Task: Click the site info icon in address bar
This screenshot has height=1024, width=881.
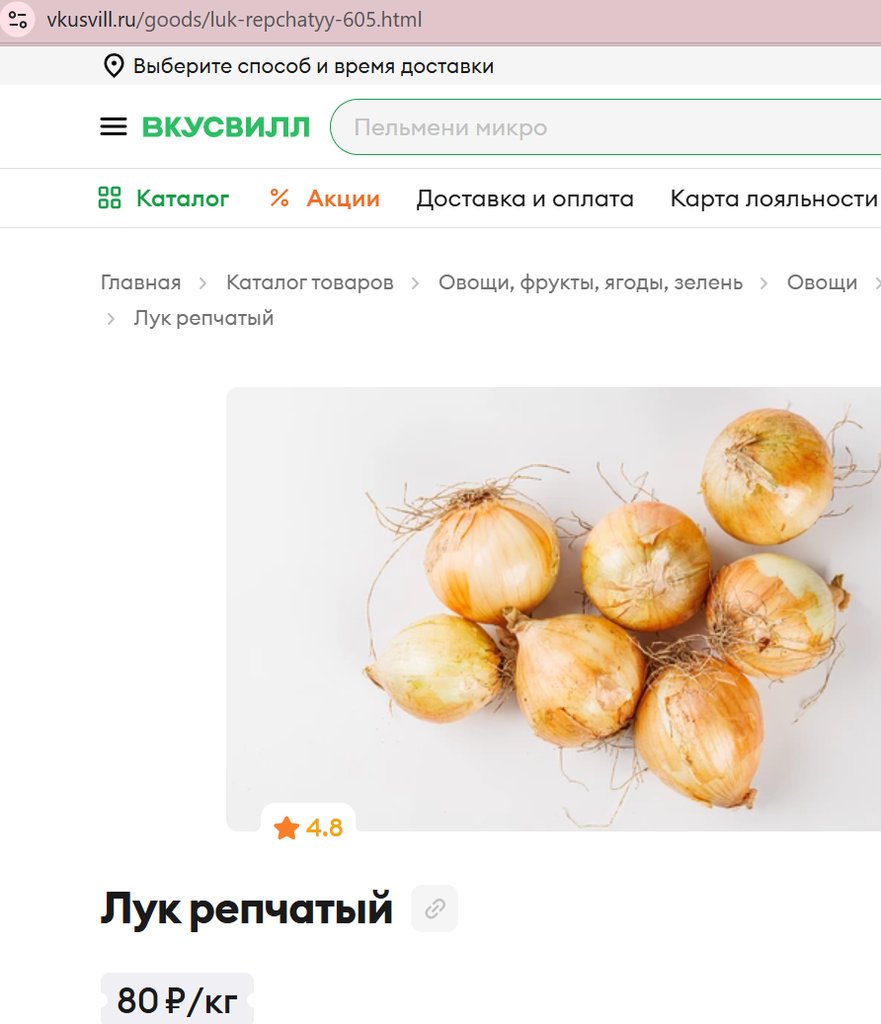Action: tap(18, 20)
